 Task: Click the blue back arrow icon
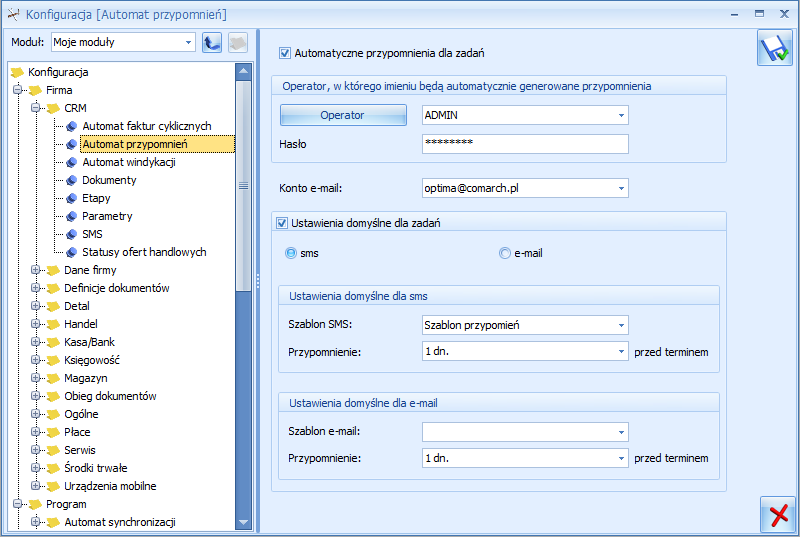212,42
